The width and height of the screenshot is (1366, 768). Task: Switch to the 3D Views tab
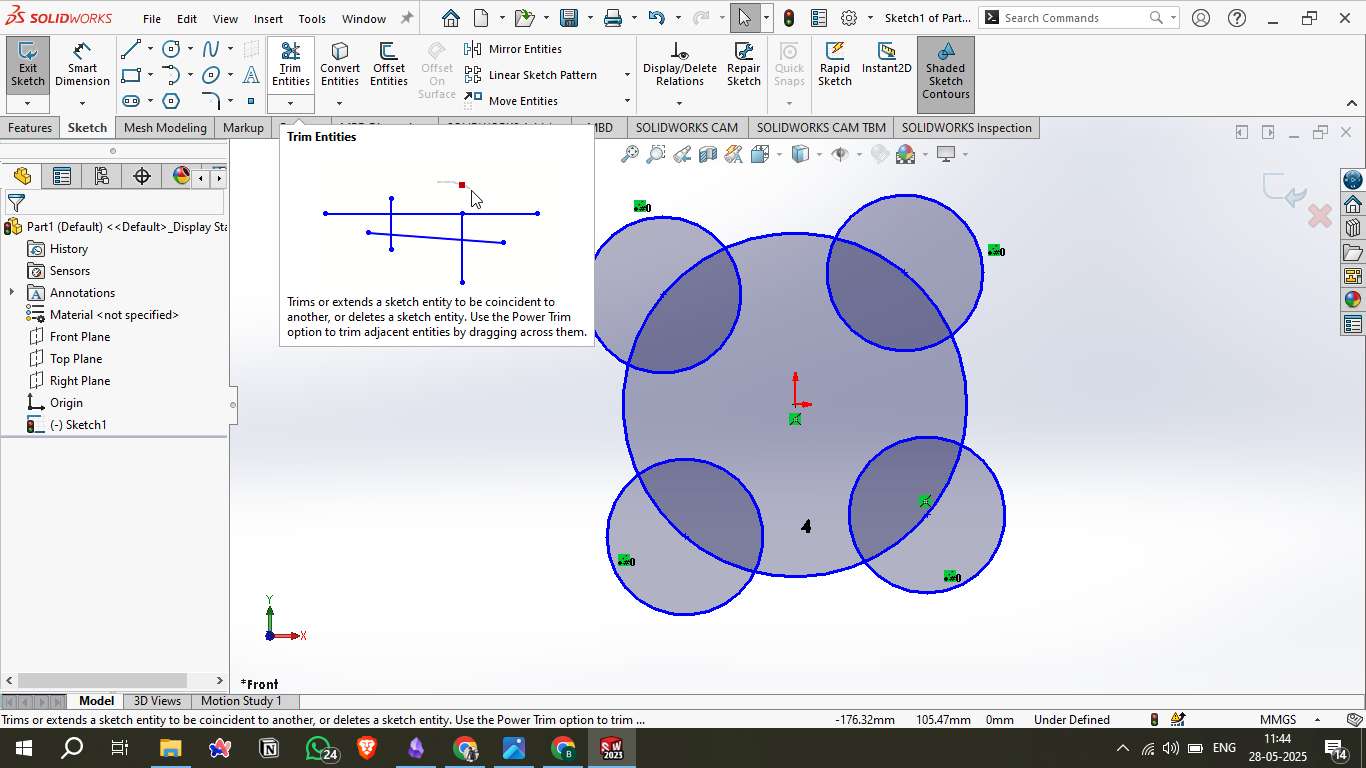point(157,701)
